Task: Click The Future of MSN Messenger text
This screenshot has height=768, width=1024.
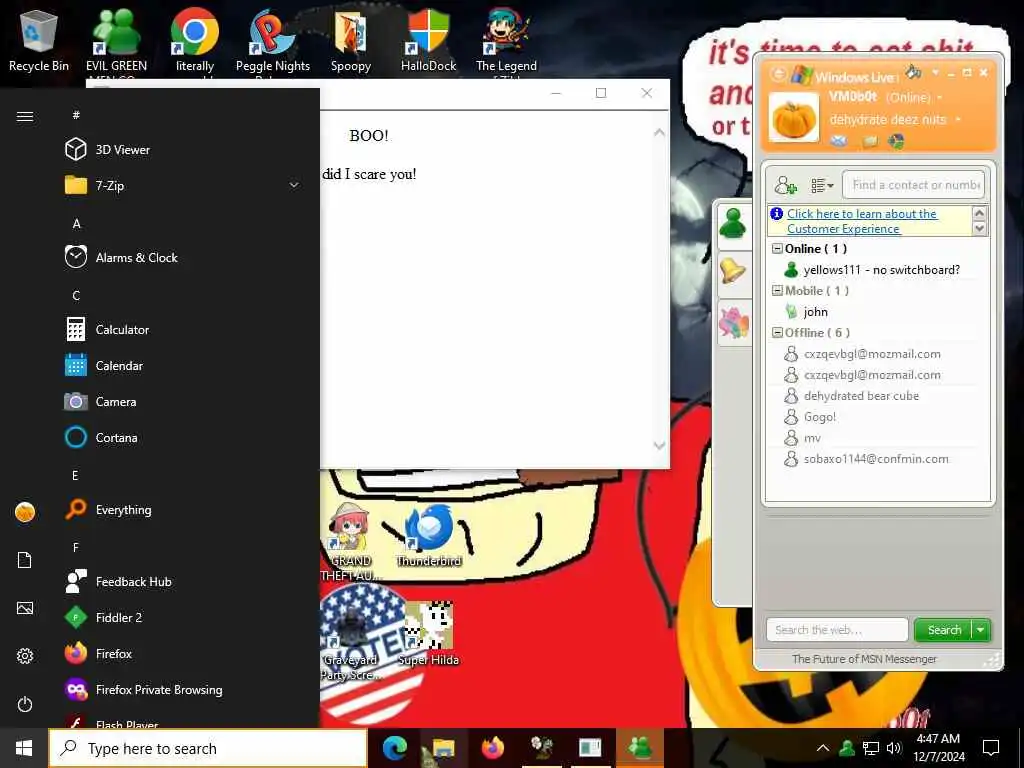Action: 864,659
